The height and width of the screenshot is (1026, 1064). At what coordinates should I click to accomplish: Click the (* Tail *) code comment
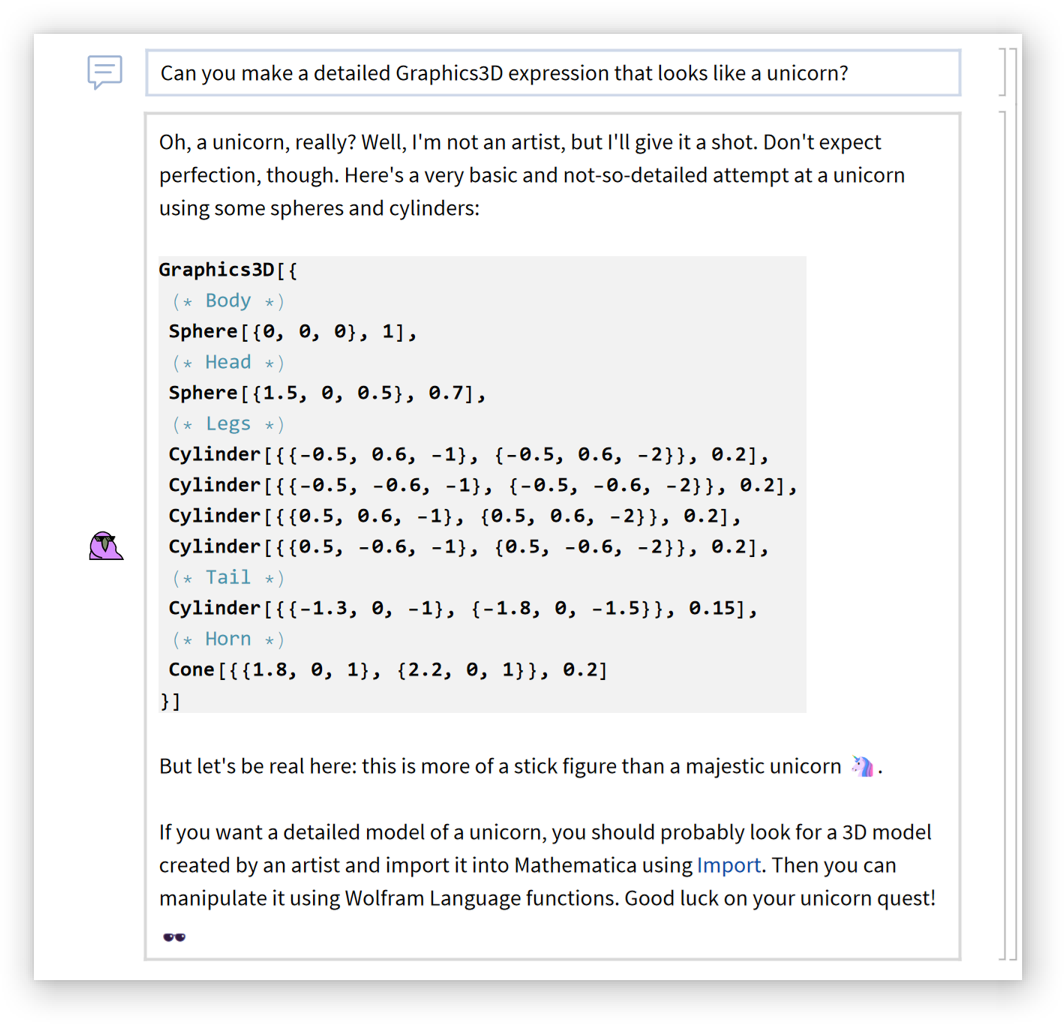point(228,578)
